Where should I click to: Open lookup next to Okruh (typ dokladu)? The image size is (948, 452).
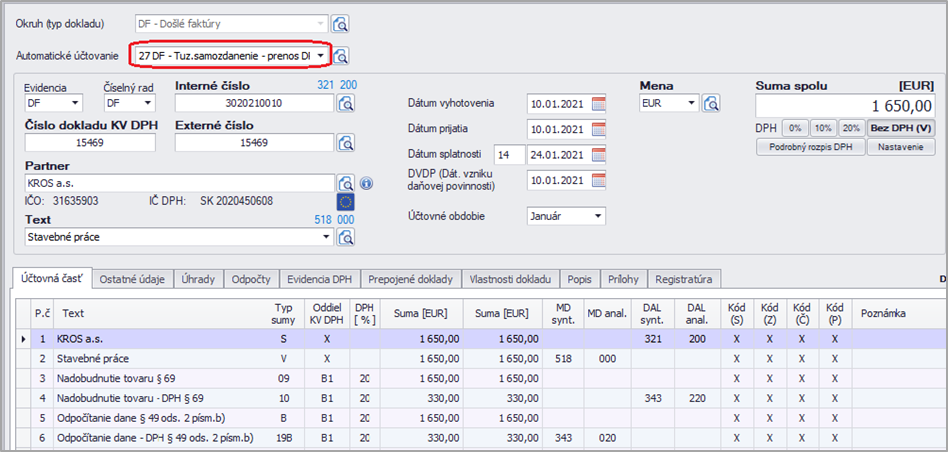(x=340, y=24)
